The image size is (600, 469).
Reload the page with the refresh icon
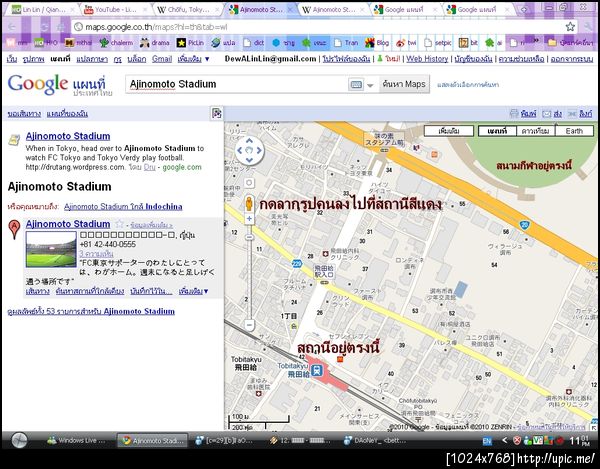[x=45, y=26]
